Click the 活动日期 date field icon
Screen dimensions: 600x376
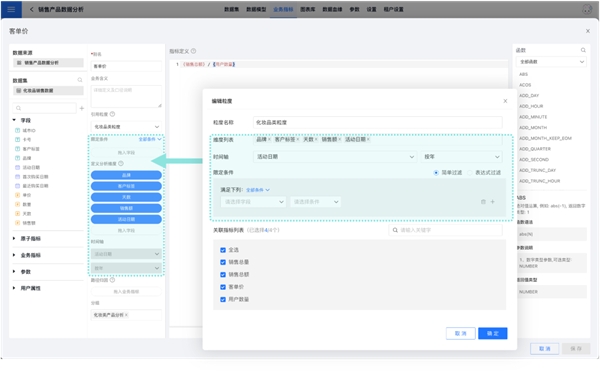17,167
